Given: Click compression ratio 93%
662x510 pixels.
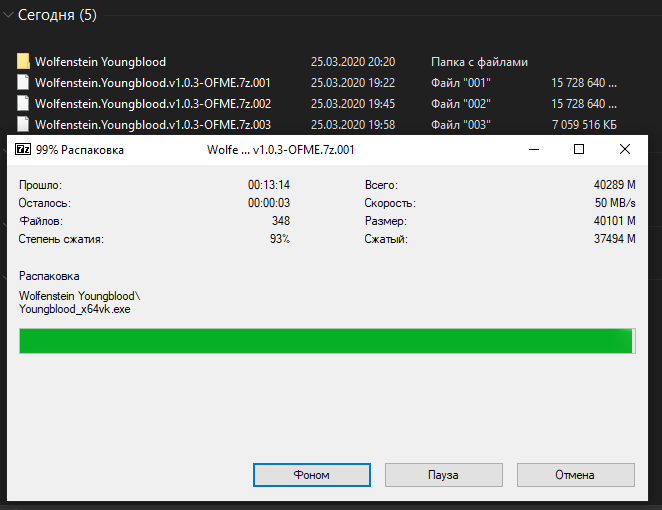Looking at the screenshot, I should (280, 239).
